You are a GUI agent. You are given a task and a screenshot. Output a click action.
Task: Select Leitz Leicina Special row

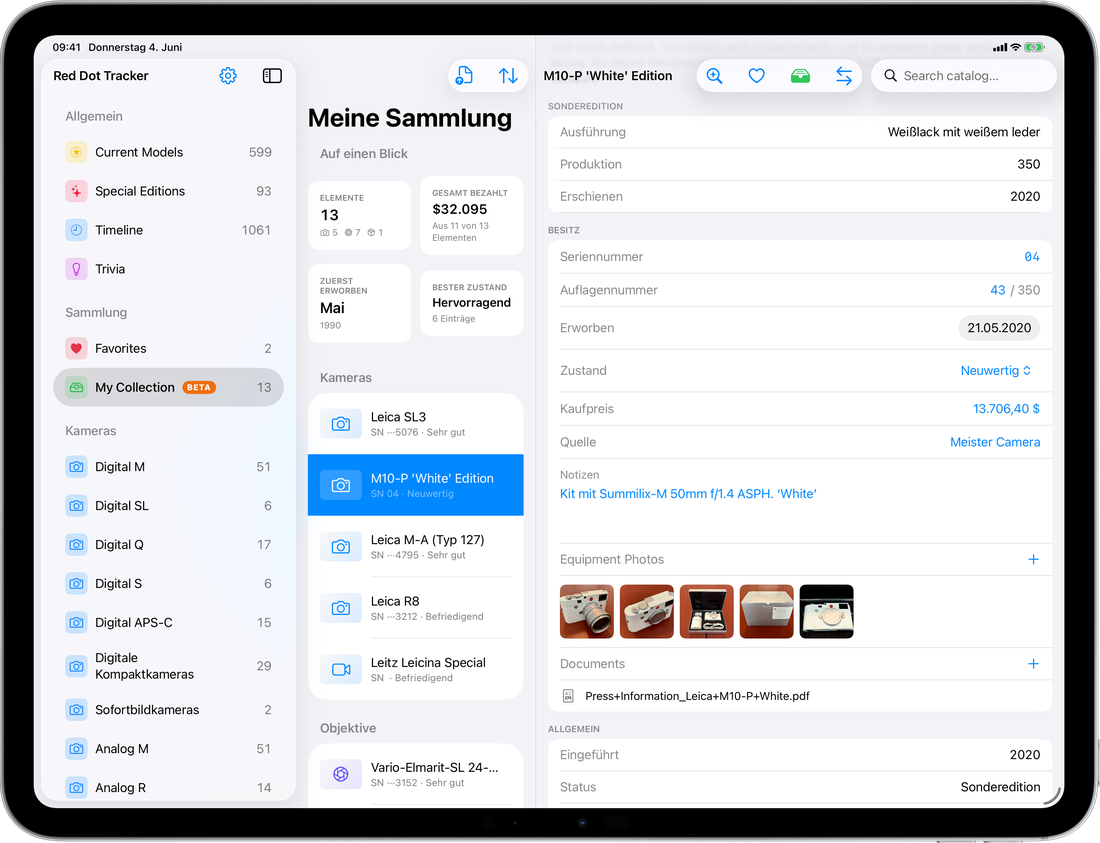(415, 669)
